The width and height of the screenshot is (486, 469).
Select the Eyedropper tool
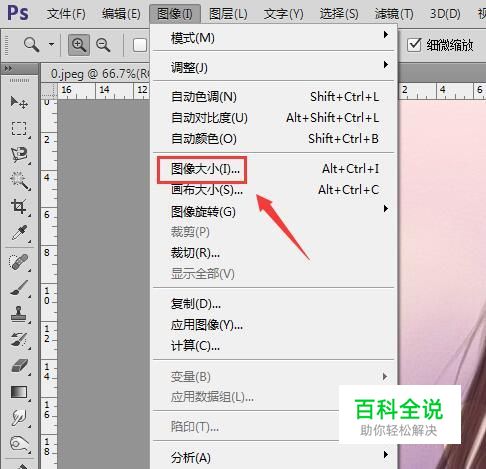pyautogui.click(x=19, y=232)
